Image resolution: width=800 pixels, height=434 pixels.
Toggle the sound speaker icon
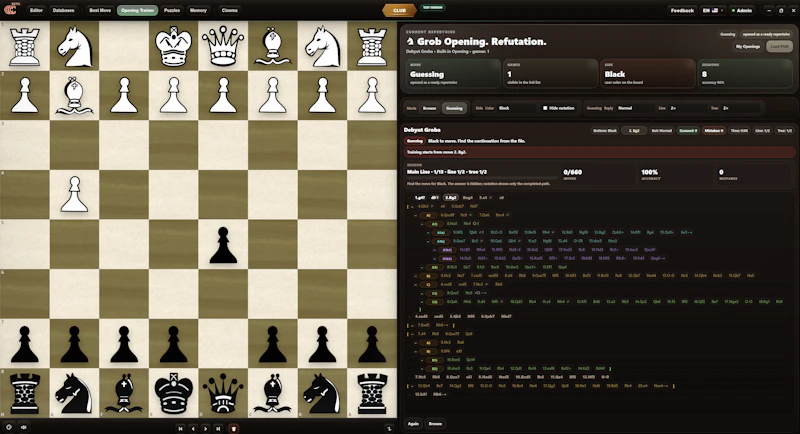click(x=23, y=427)
